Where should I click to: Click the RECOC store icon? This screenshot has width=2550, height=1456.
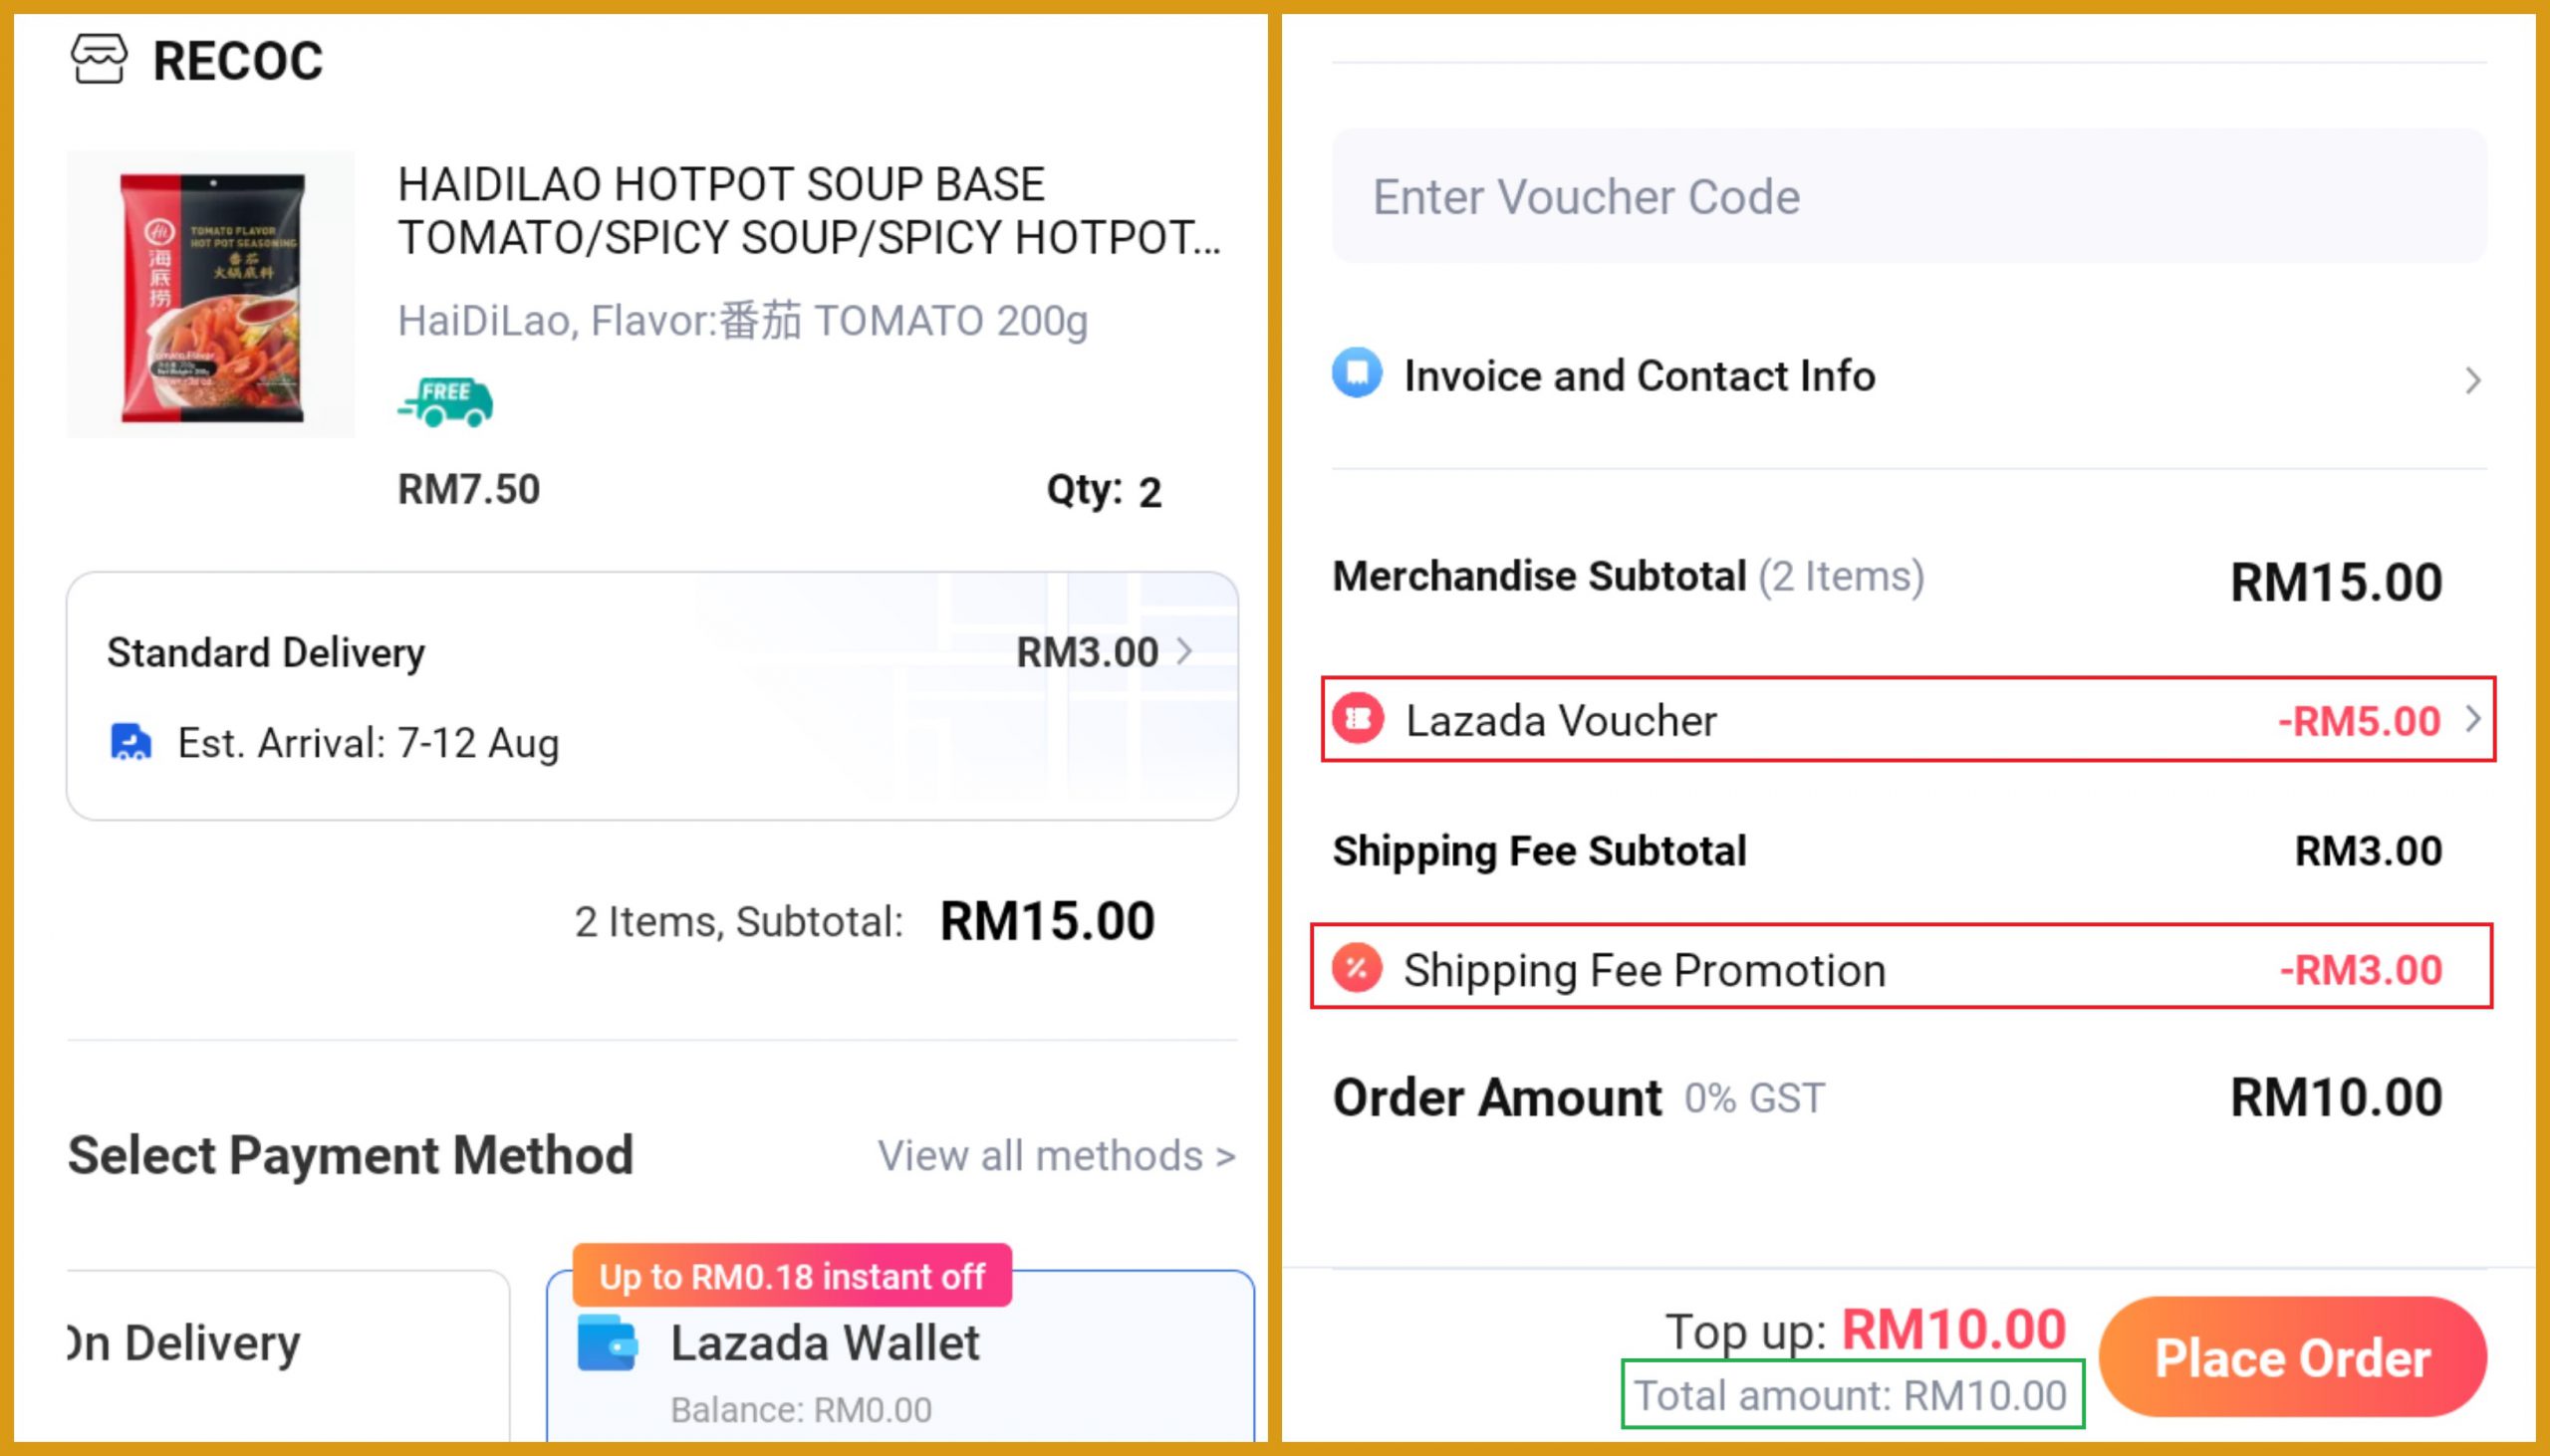tap(98, 59)
